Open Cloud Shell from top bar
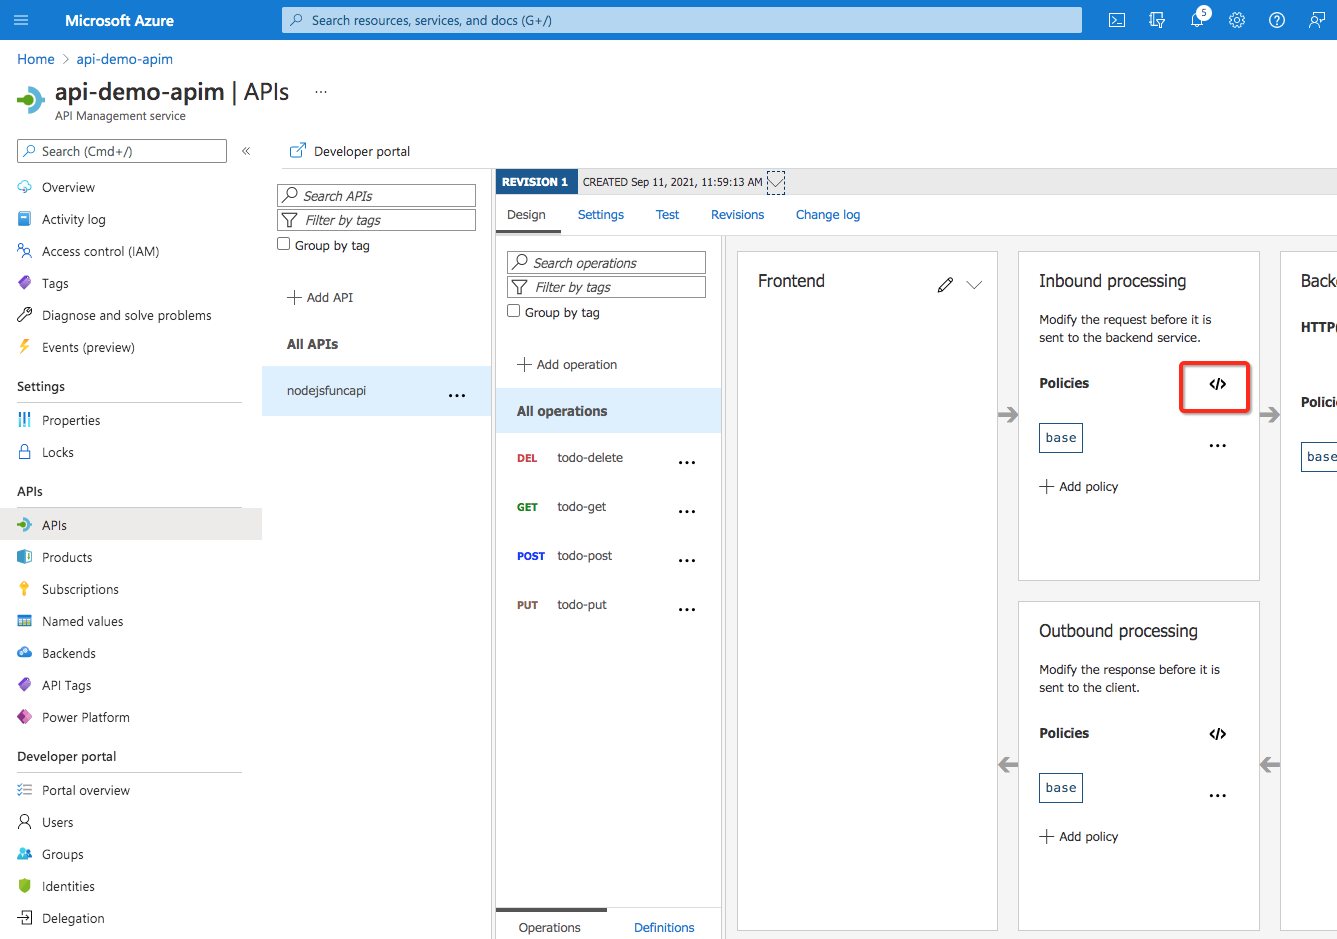The image size is (1337, 939). pyautogui.click(x=1117, y=20)
